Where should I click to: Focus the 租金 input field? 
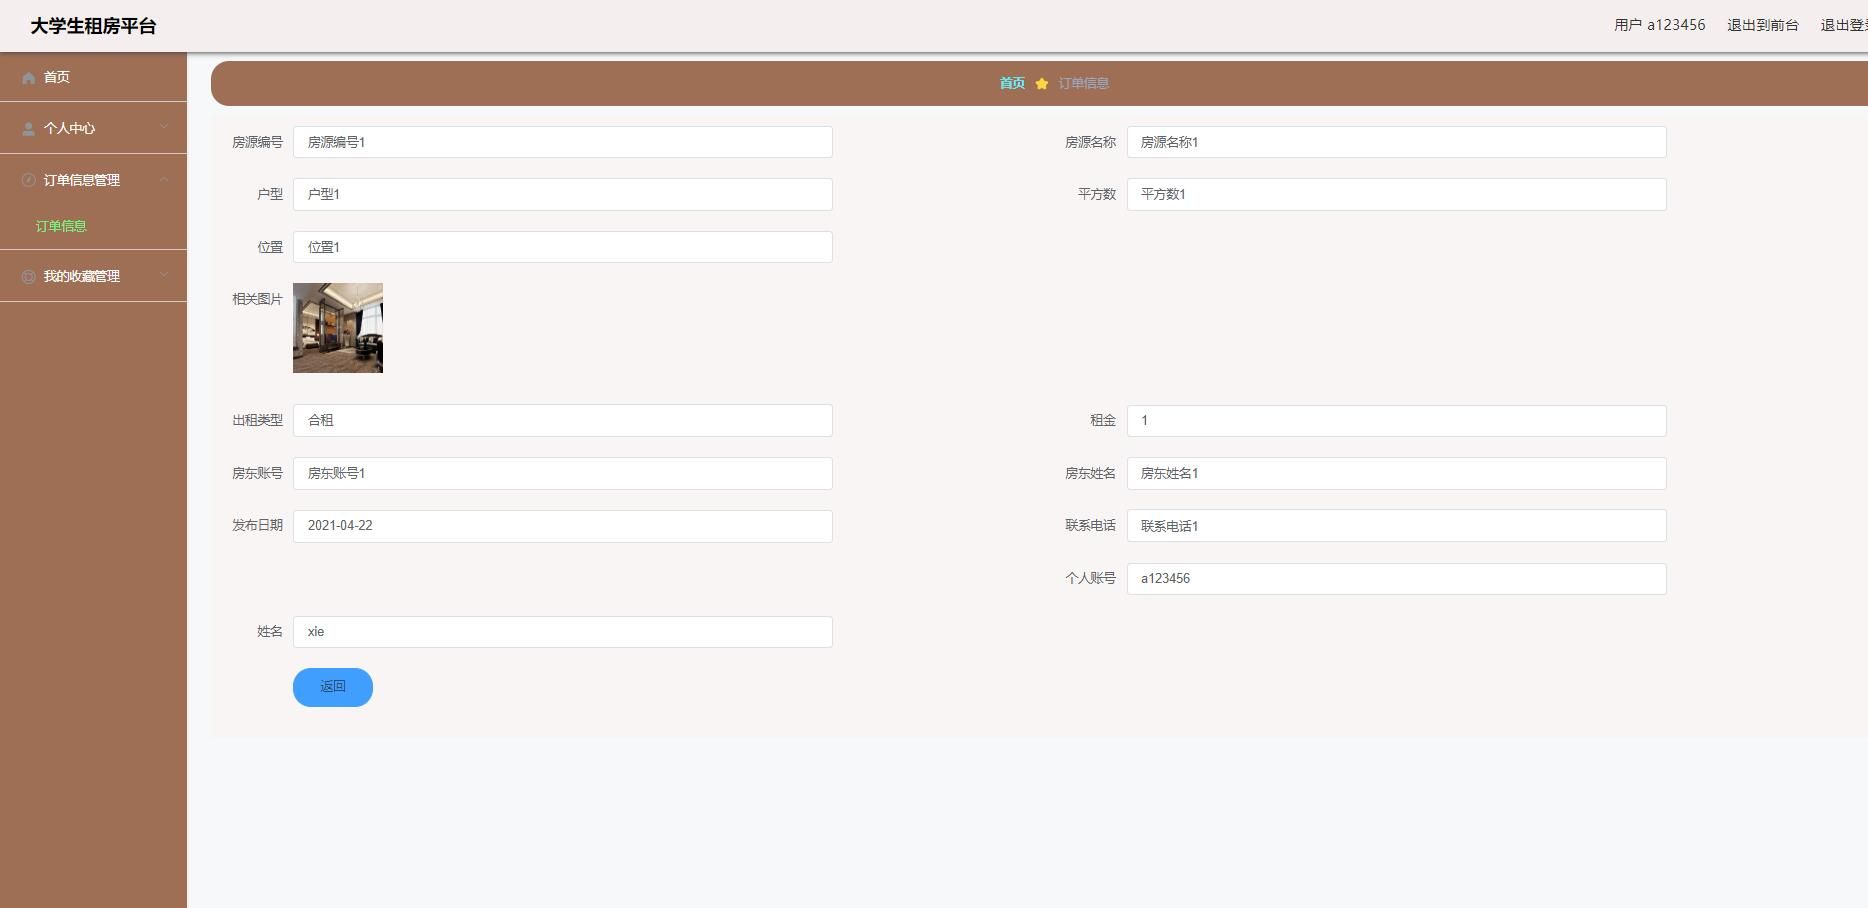[1396, 421]
